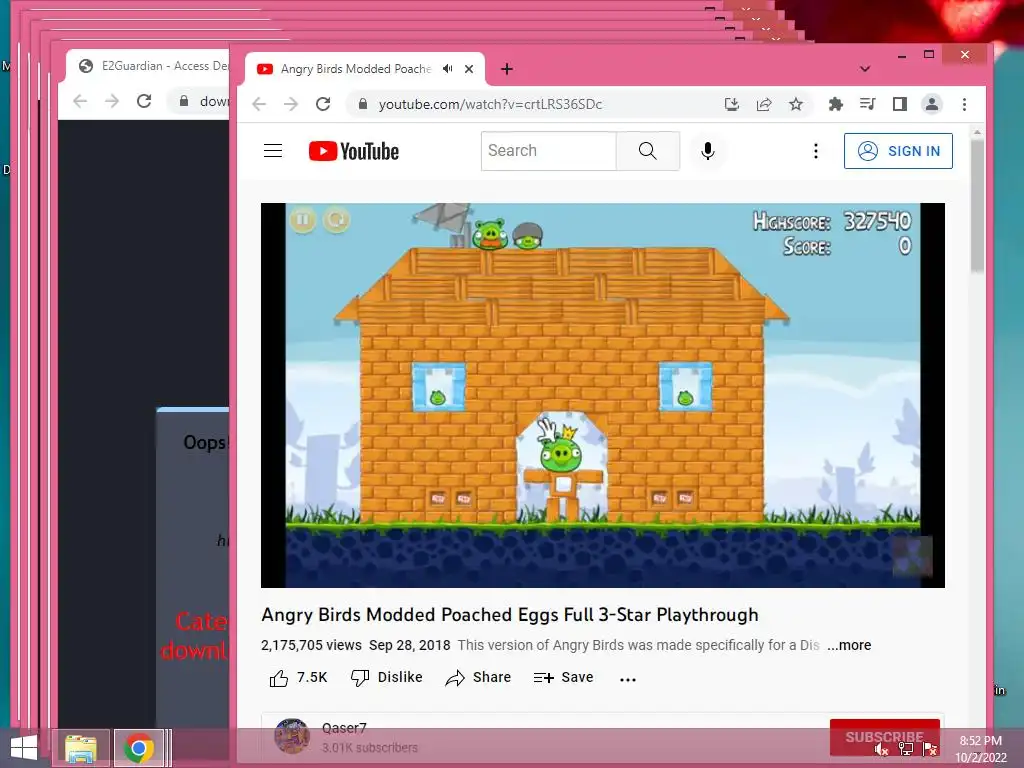Click the Action Center flag icon in tray
1024x768 pixels.
[930, 750]
